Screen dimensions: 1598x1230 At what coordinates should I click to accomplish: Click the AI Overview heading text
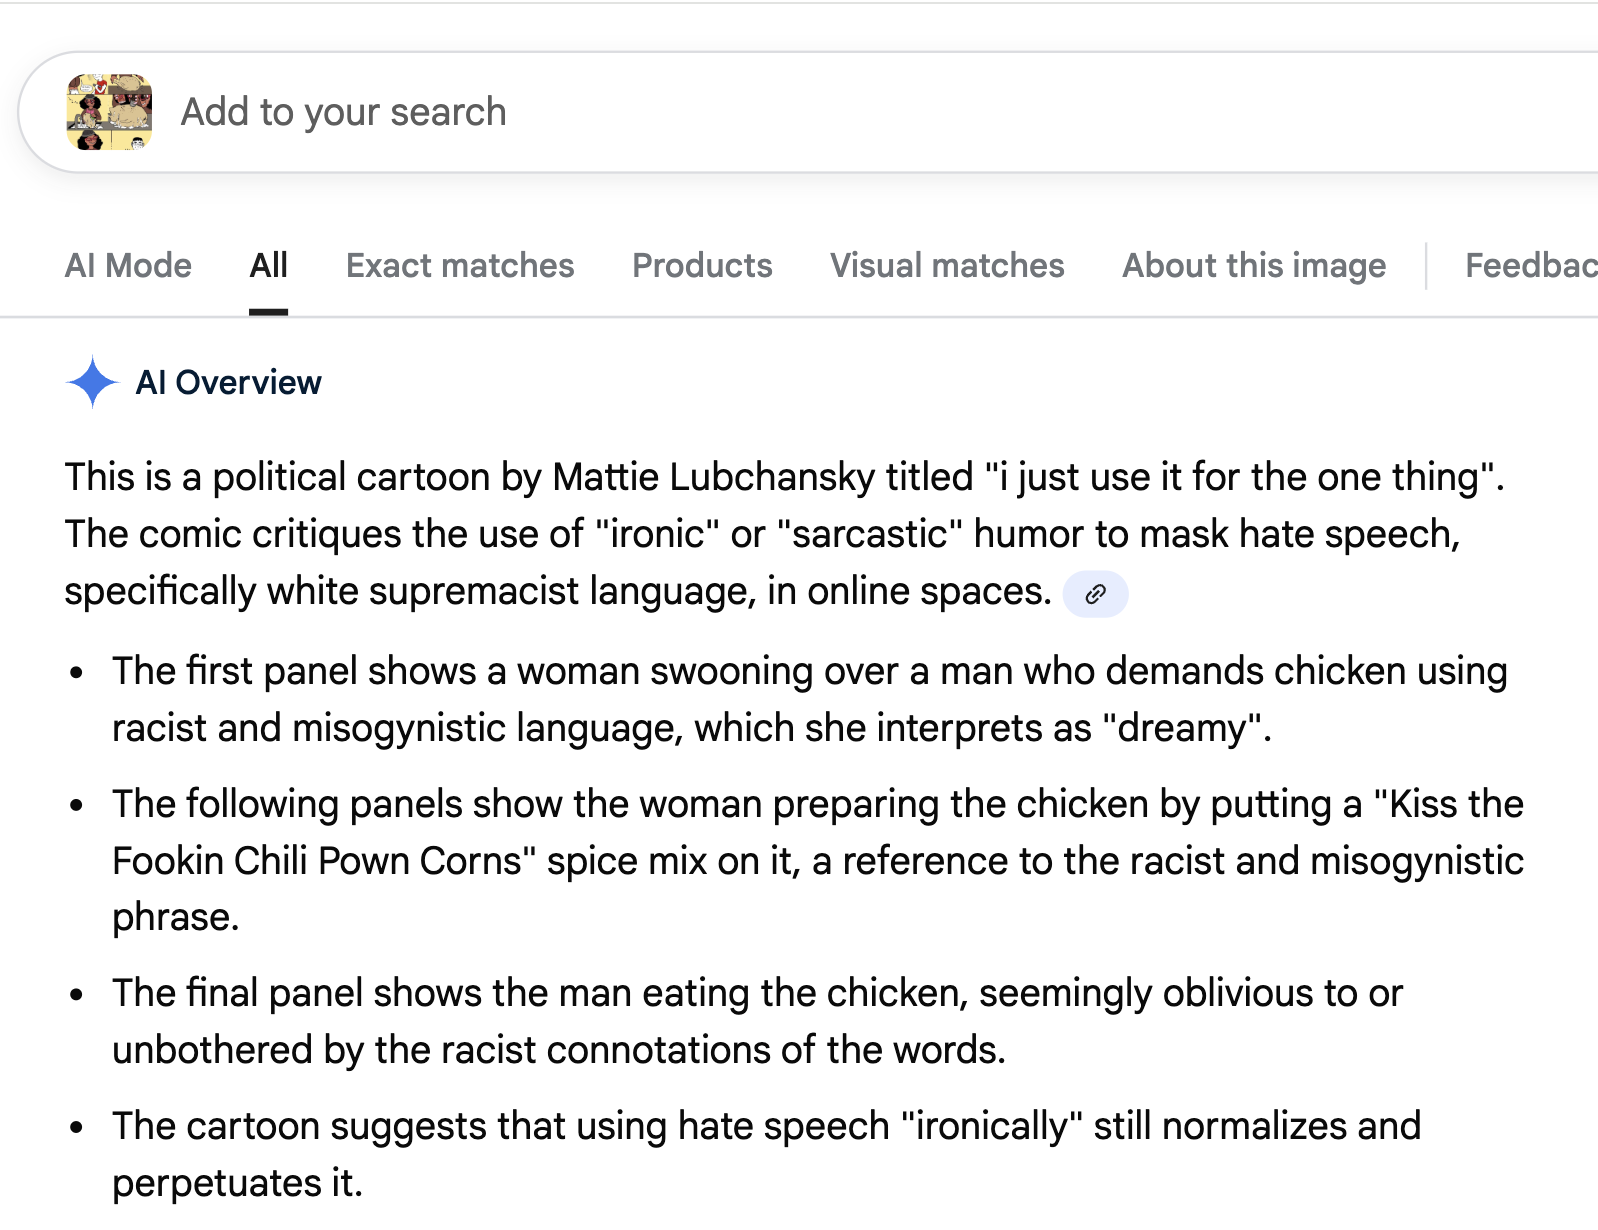[229, 382]
